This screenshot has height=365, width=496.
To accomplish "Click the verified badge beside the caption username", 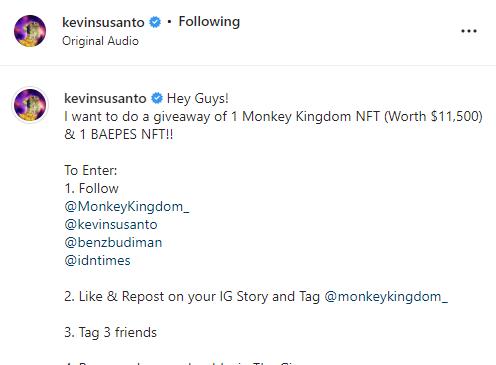I will 157,98.
